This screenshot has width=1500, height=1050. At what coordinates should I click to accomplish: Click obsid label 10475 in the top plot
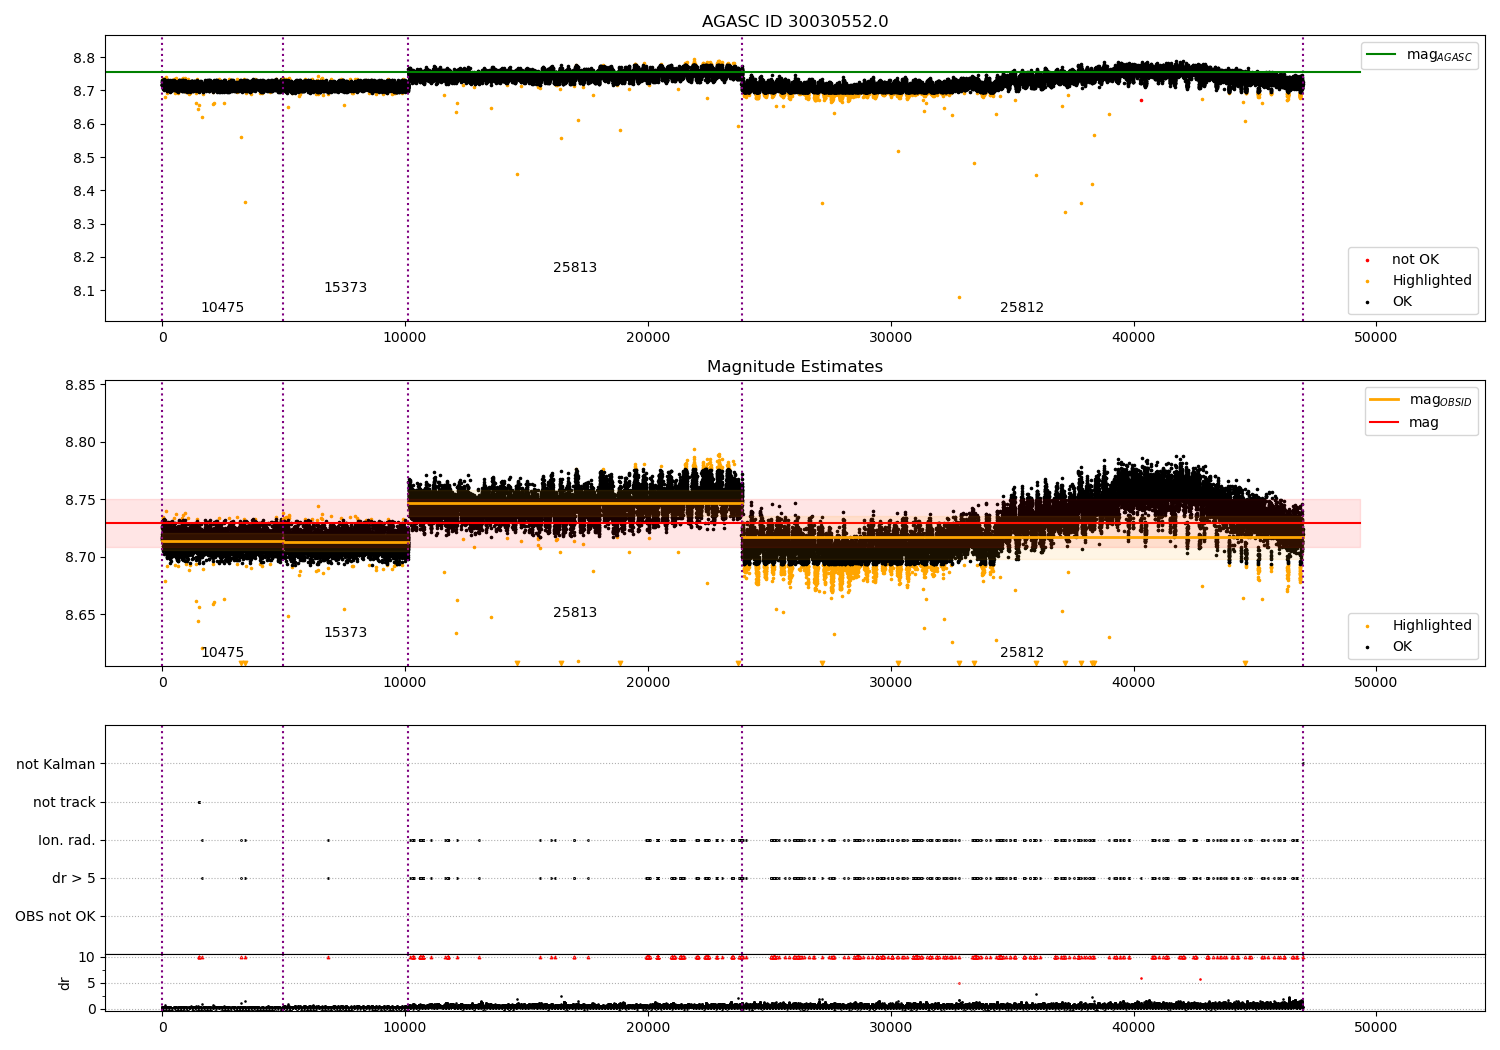pyautogui.click(x=222, y=308)
